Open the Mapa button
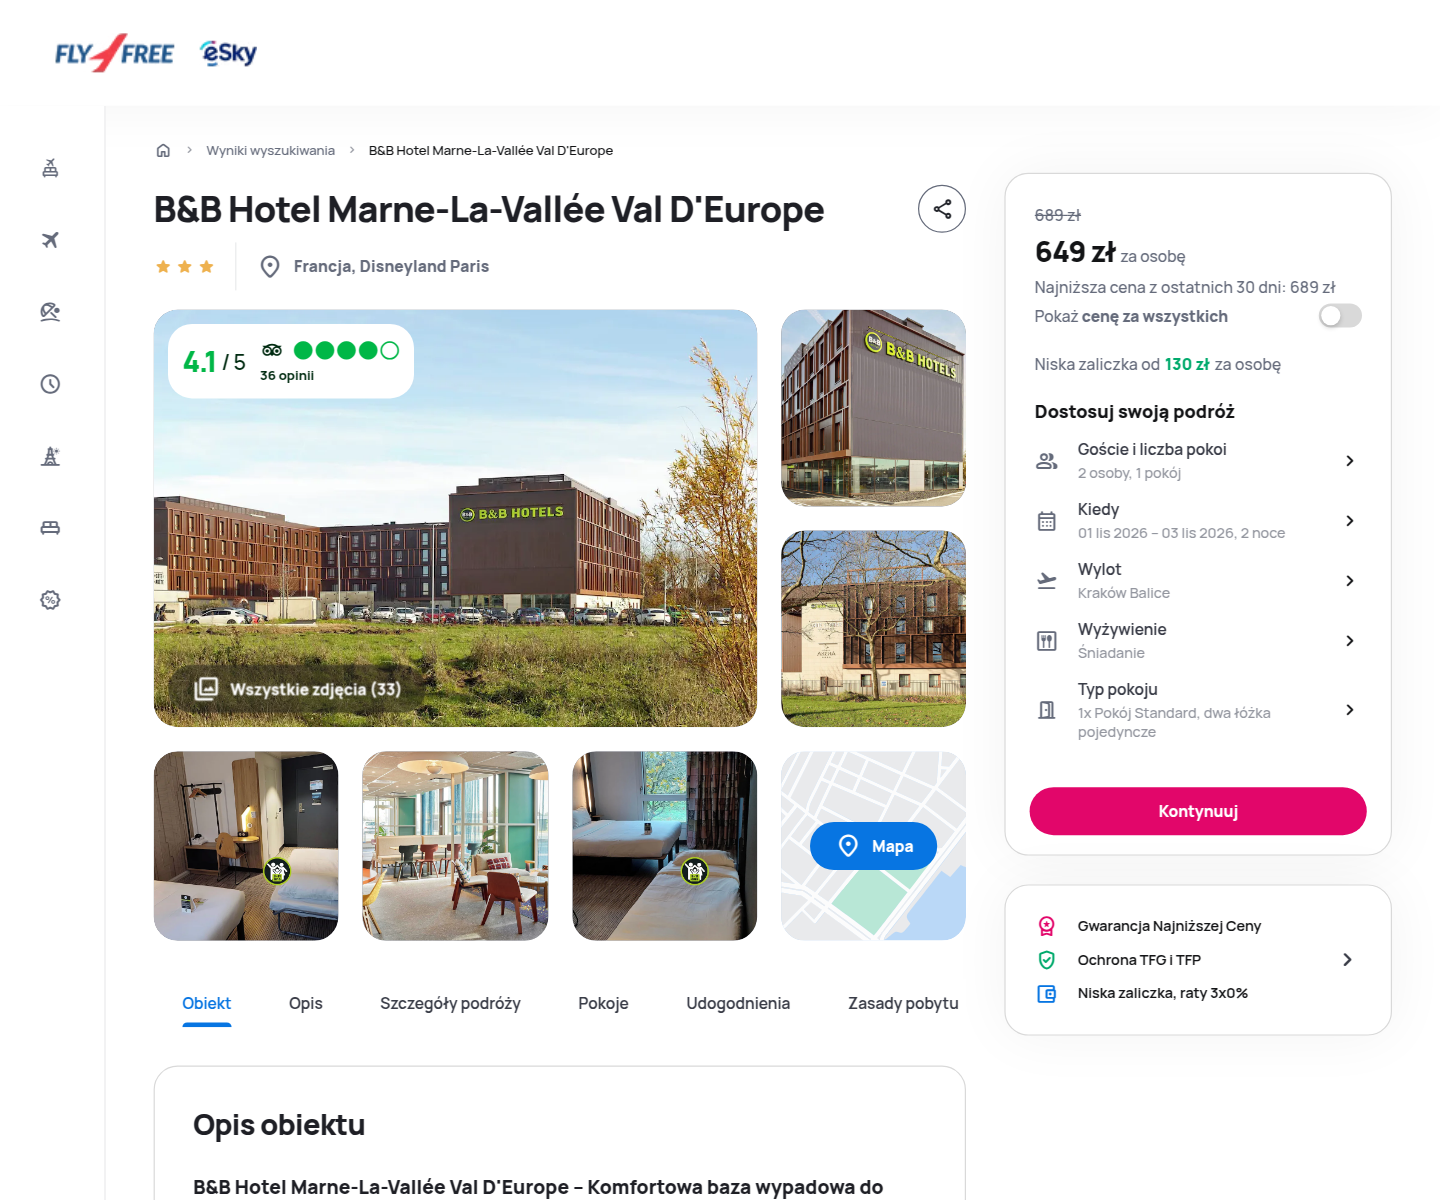1440x1200 pixels. [874, 846]
